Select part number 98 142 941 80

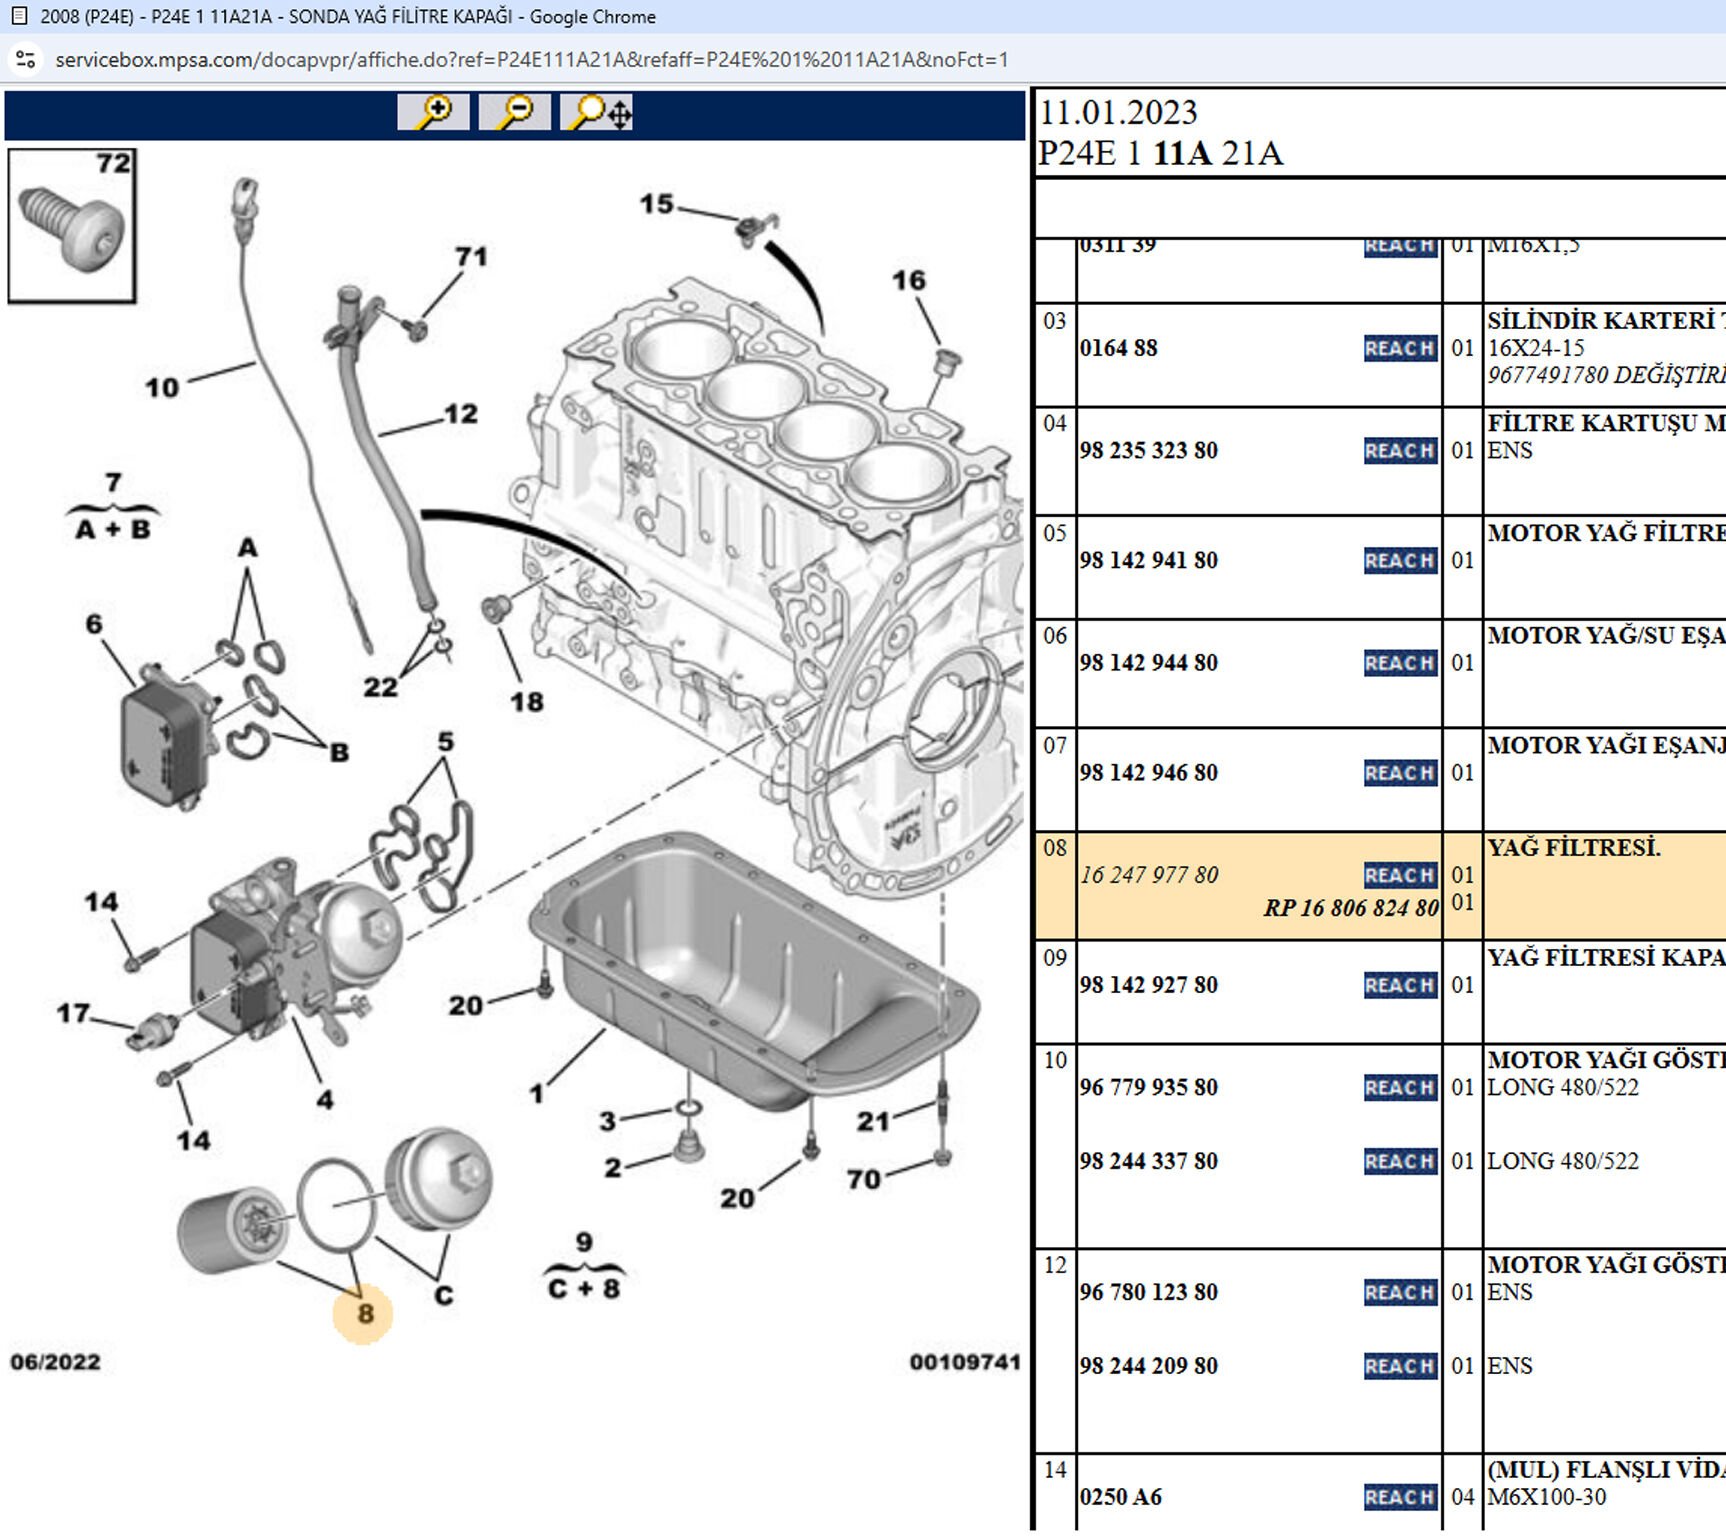(x=1148, y=561)
